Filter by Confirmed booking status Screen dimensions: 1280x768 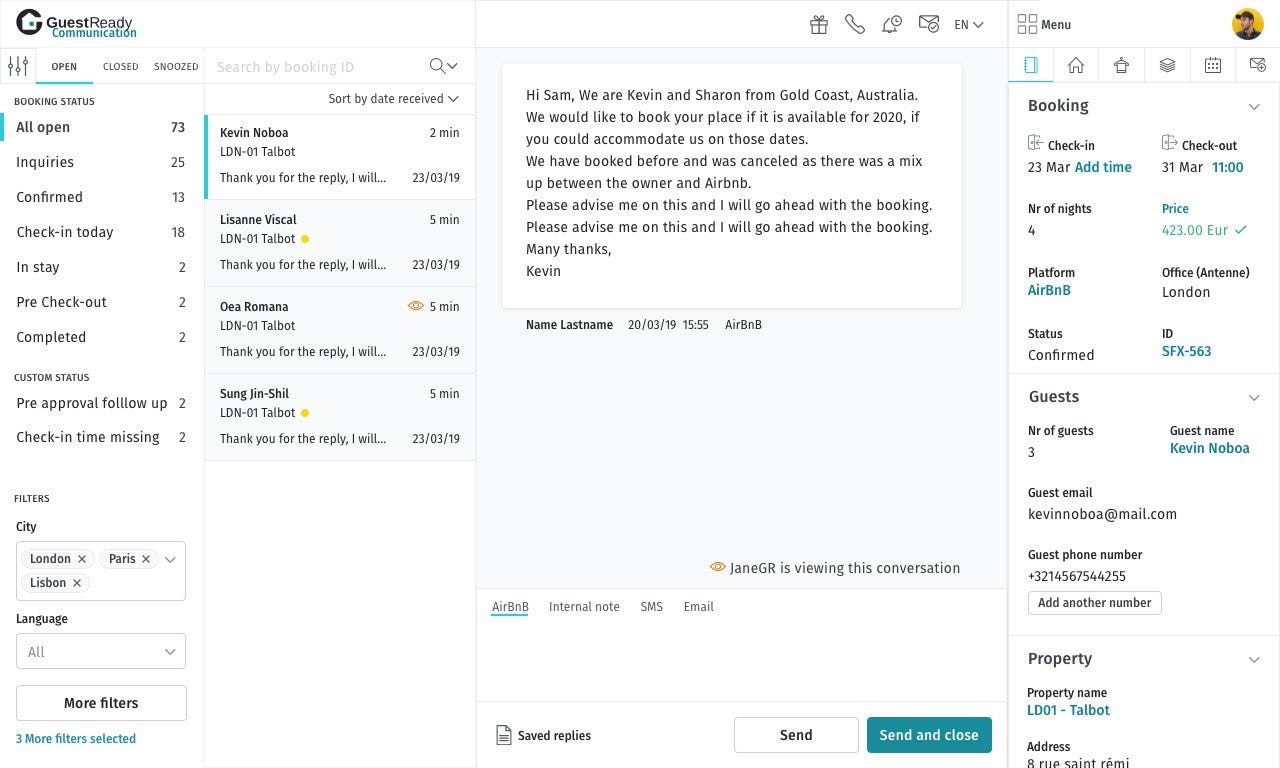point(101,197)
